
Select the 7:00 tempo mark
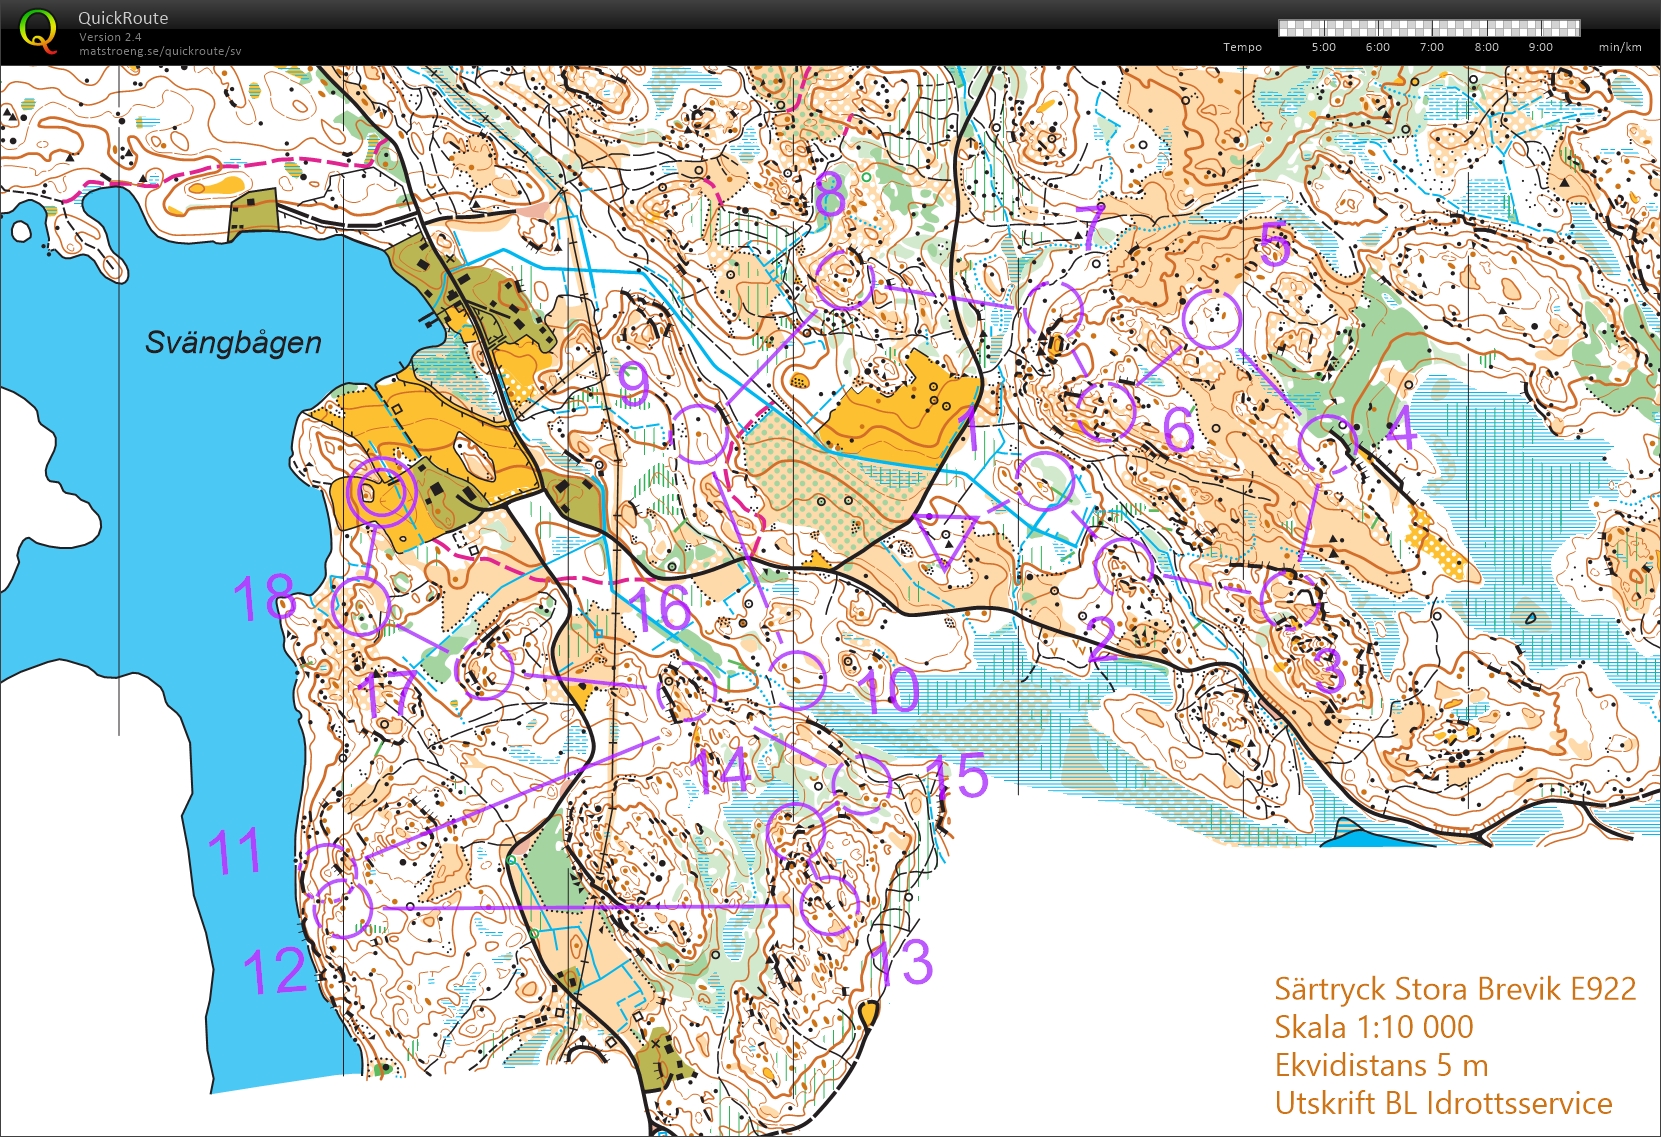click(1431, 47)
